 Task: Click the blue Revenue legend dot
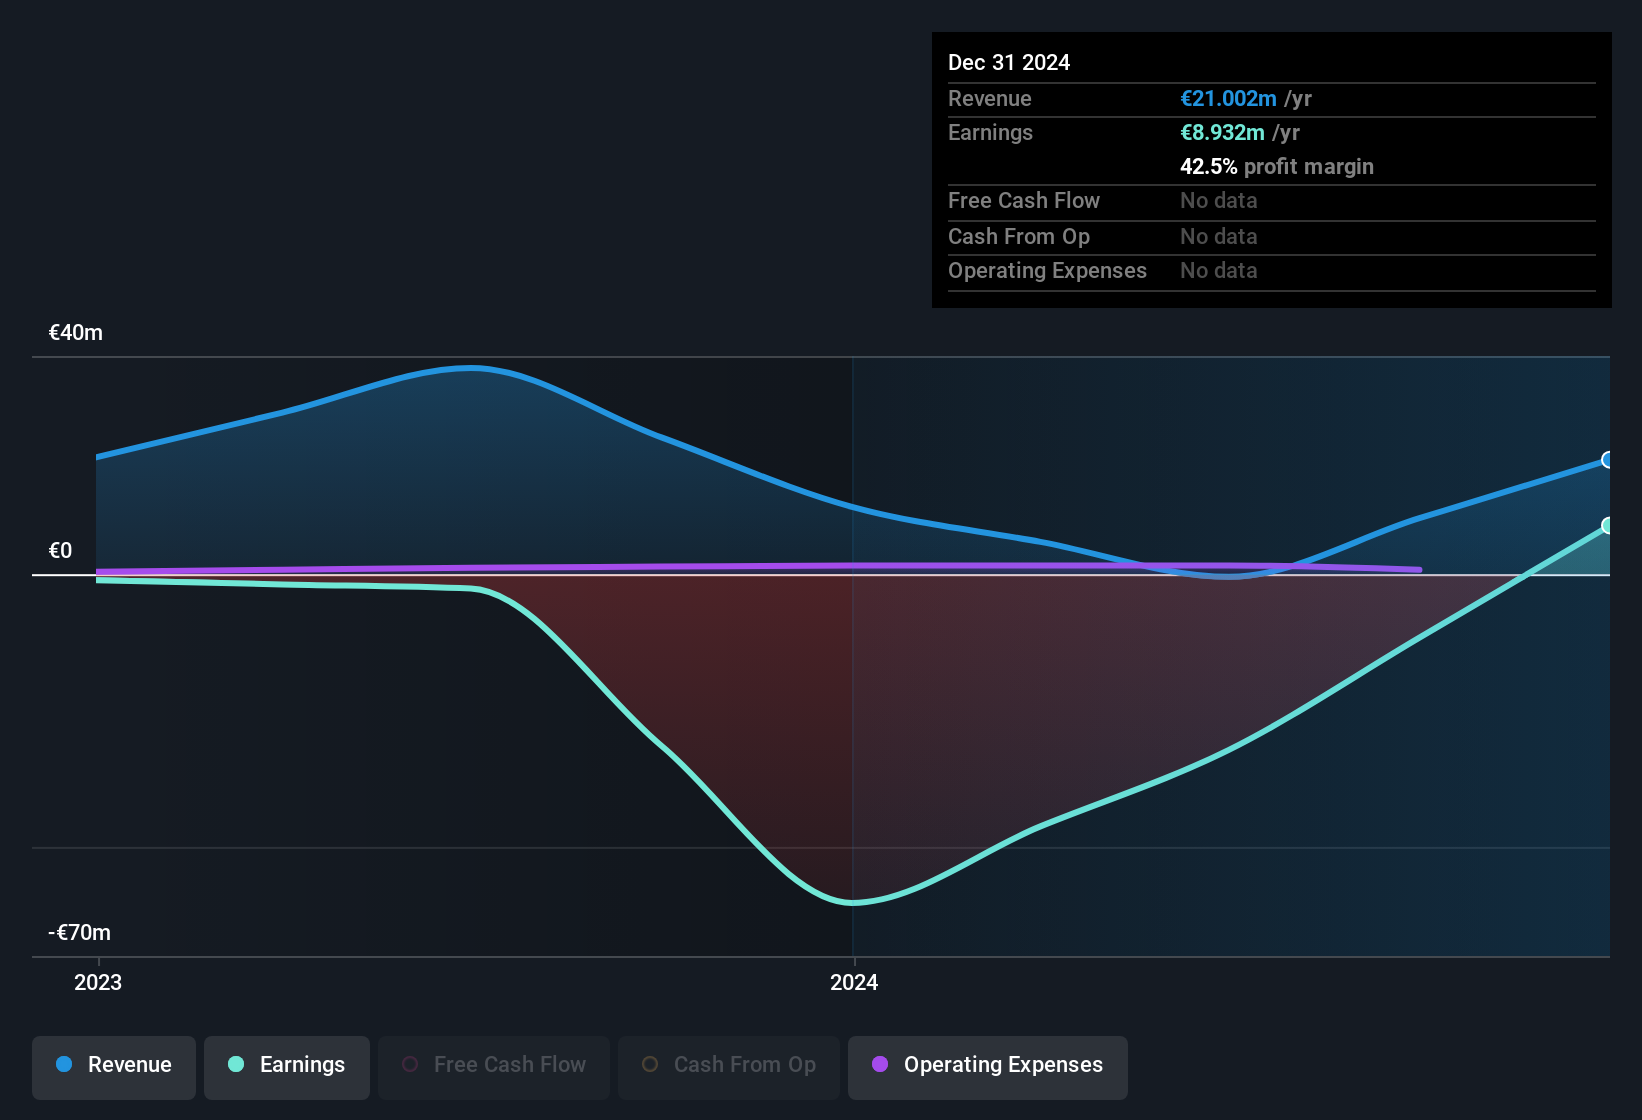tap(64, 1064)
